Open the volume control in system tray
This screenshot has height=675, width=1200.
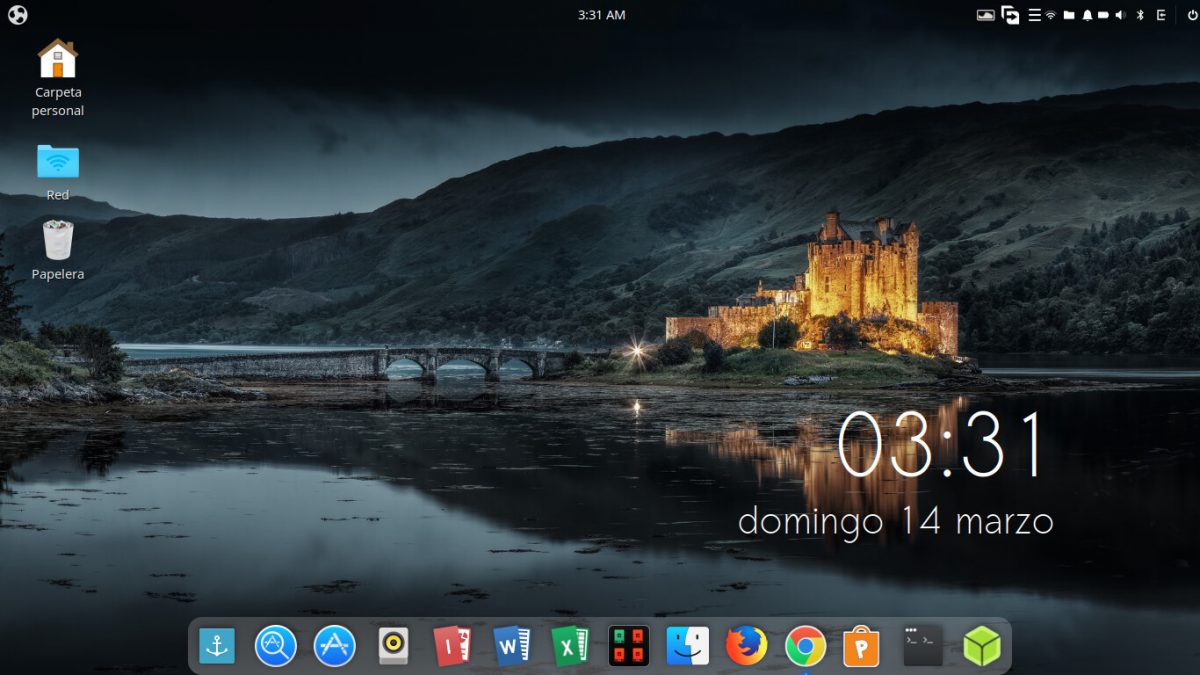click(1120, 15)
